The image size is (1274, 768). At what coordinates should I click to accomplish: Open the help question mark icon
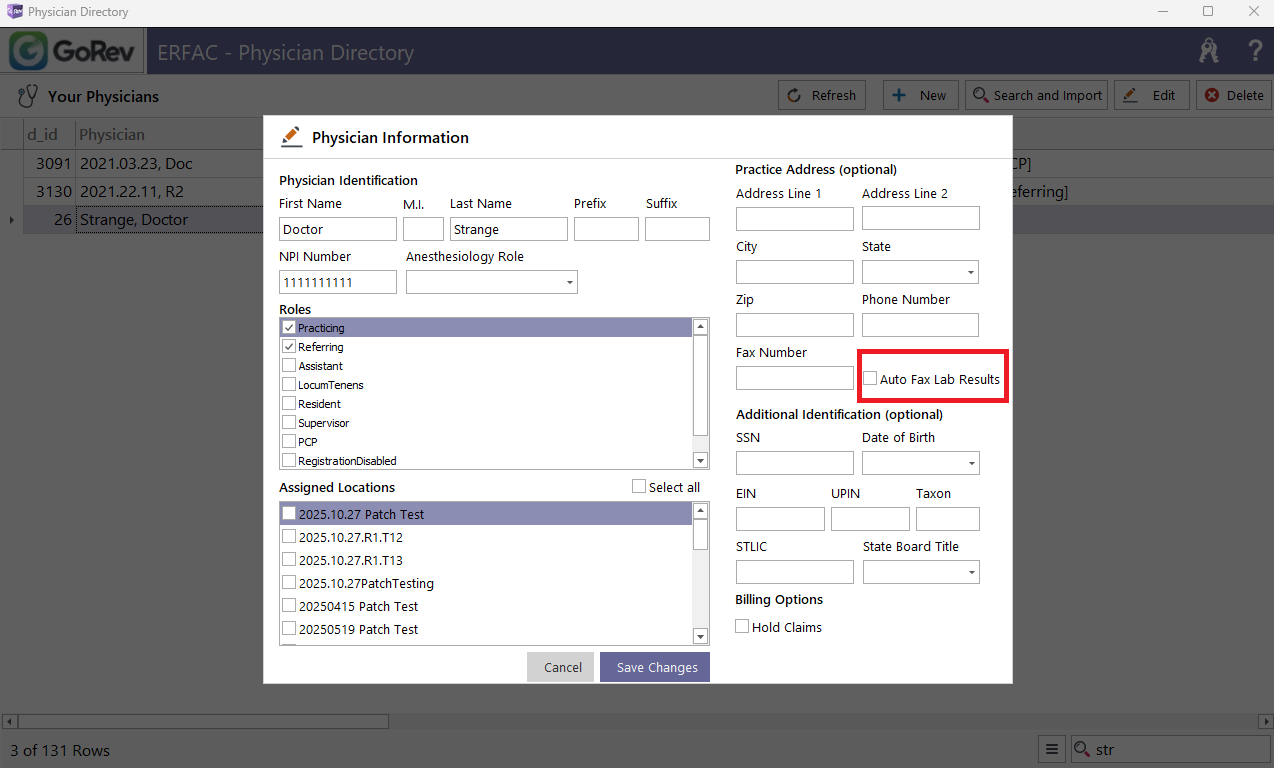point(1255,51)
